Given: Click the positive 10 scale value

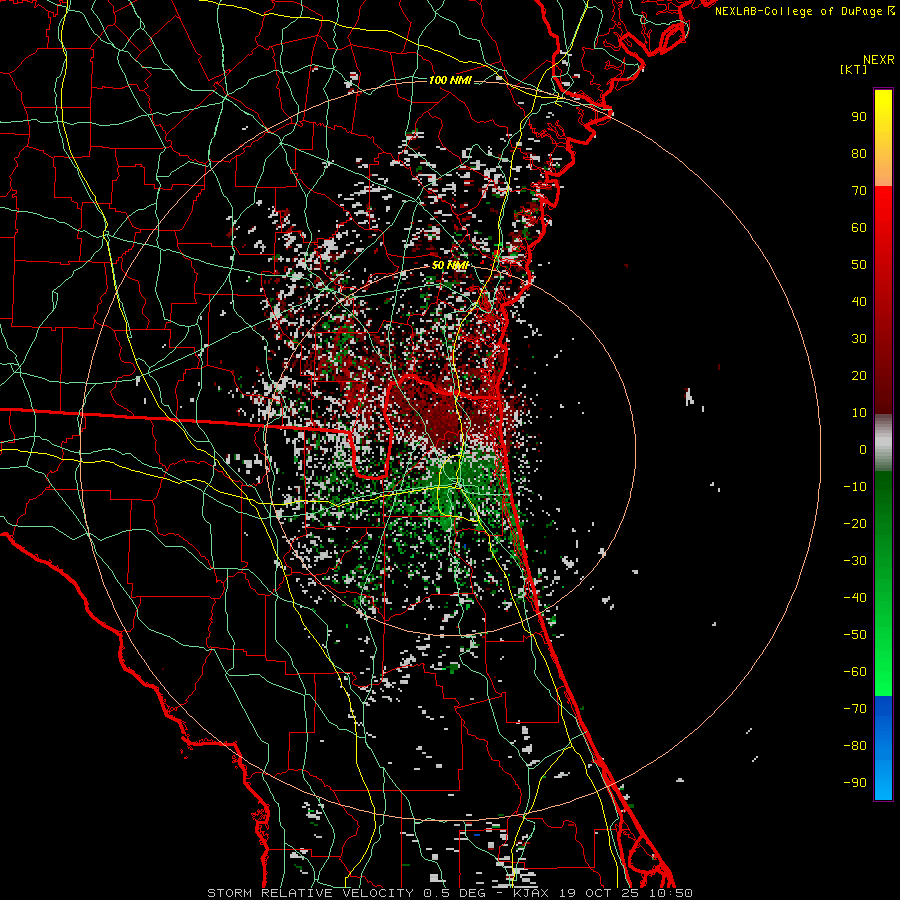Looking at the screenshot, I should click(859, 413).
